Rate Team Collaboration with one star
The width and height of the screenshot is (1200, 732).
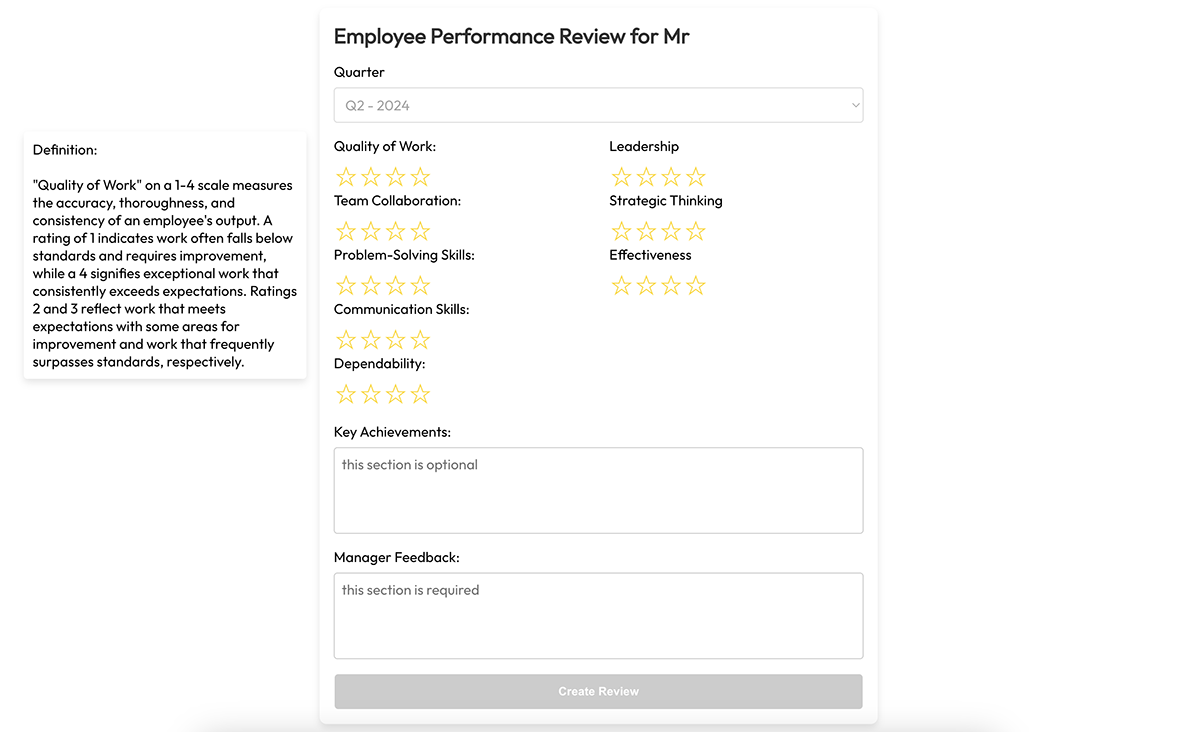pyautogui.click(x=346, y=231)
